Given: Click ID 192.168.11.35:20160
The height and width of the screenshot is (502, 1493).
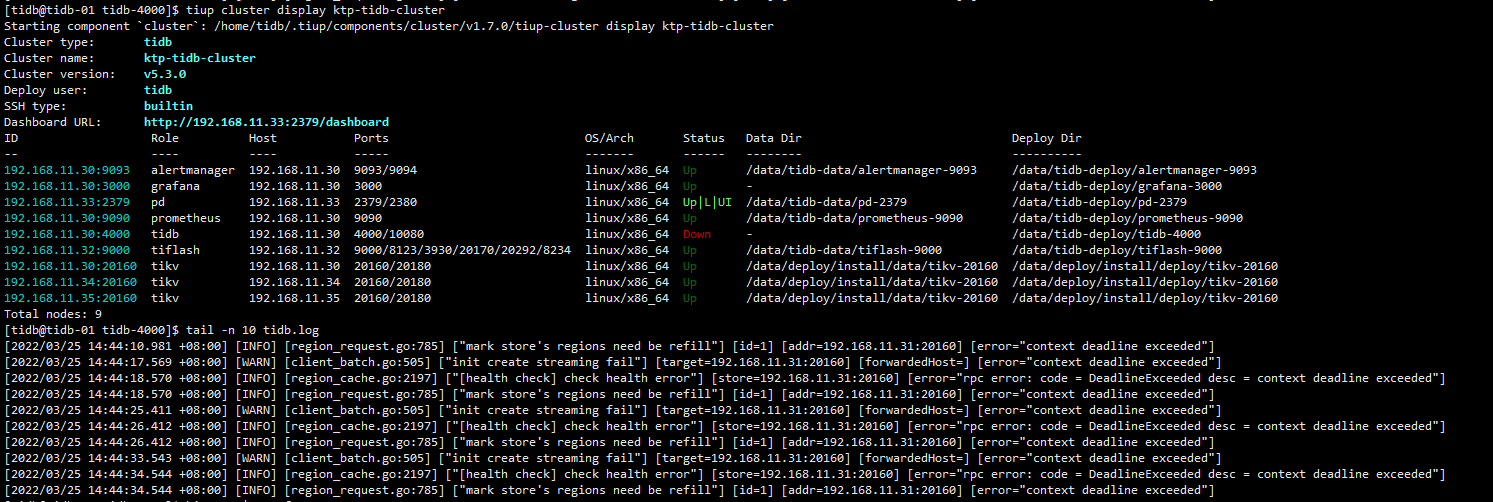Looking at the screenshot, I should pyautogui.click(x=71, y=298).
